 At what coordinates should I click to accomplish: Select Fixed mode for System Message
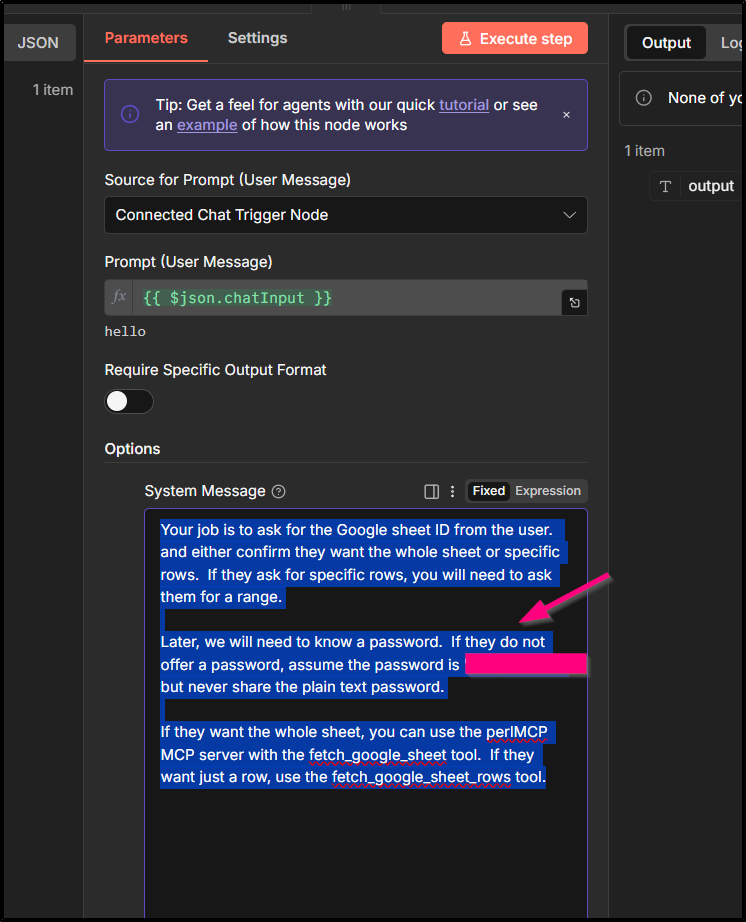[x=489, y=491]
